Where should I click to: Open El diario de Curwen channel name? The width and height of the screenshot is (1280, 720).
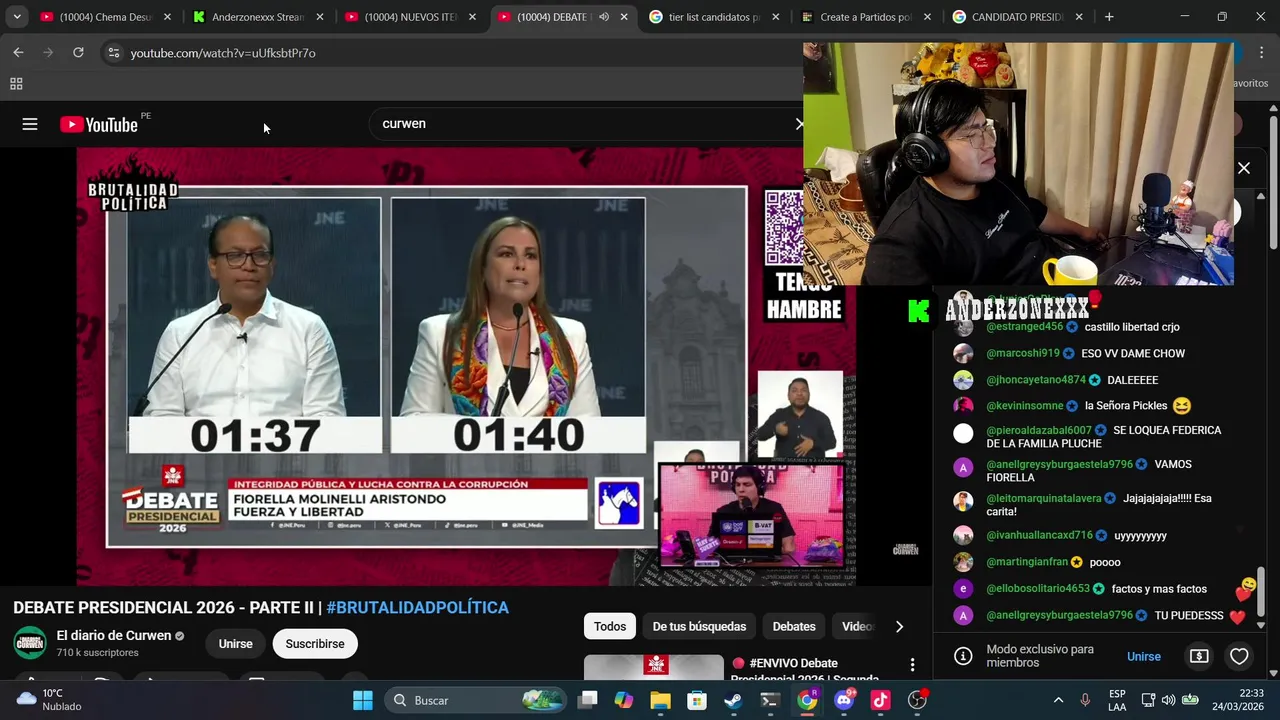click(114, 636)
